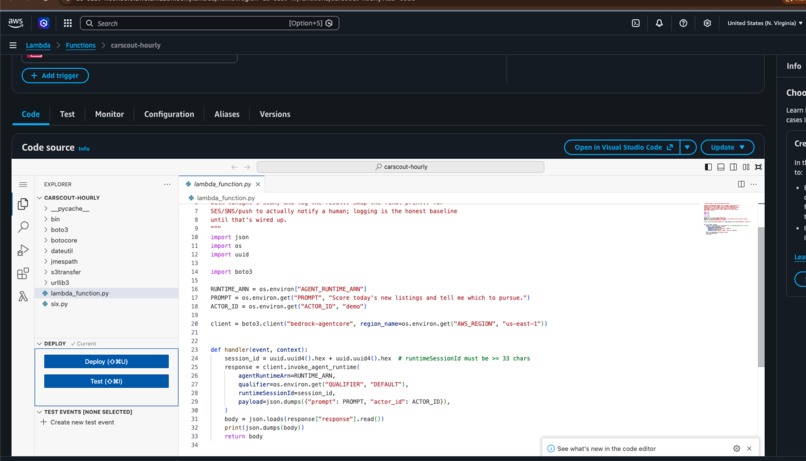Image resolution: width=806 pixels, height=461 pixels.
Task: Click the Deploy button
Action: (x=106, y=362)
